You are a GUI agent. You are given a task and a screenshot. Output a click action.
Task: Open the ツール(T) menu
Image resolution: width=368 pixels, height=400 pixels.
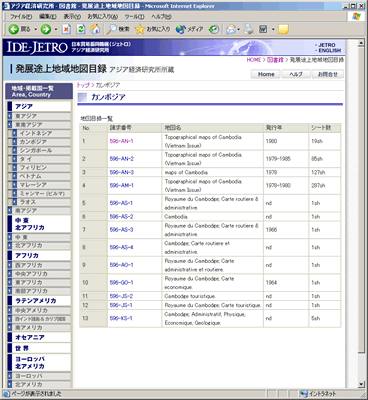(134, 16)
